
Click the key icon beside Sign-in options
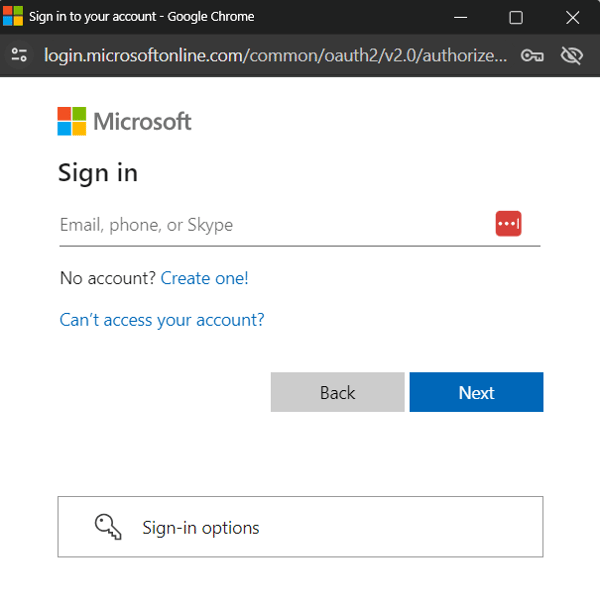point(108,527)
